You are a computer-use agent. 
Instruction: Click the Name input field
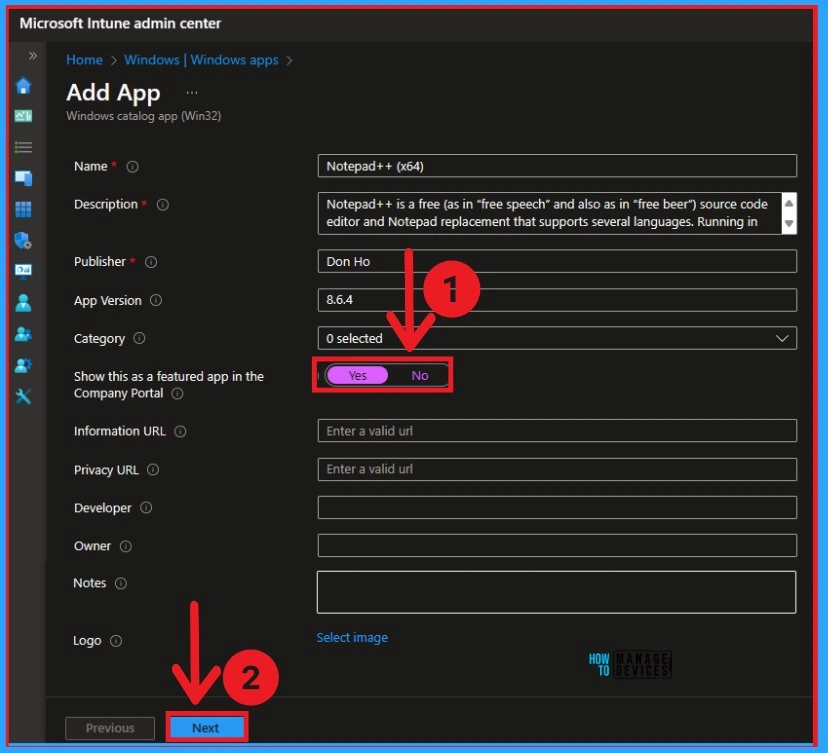557,166
